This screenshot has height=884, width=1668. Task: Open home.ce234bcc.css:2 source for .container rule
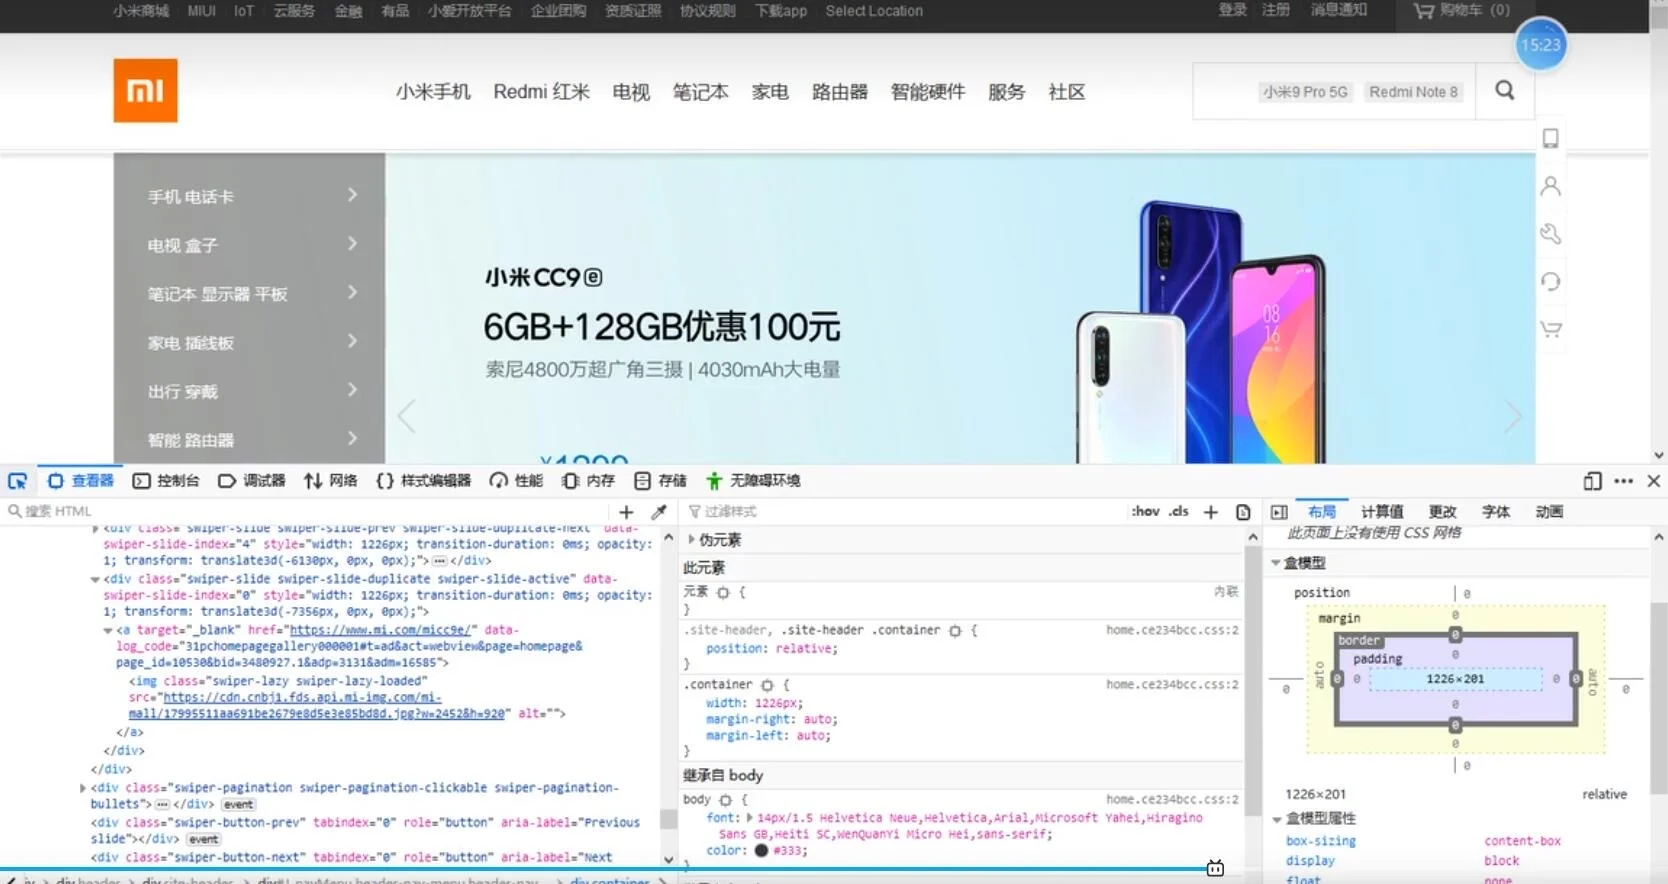point(1172,685)
